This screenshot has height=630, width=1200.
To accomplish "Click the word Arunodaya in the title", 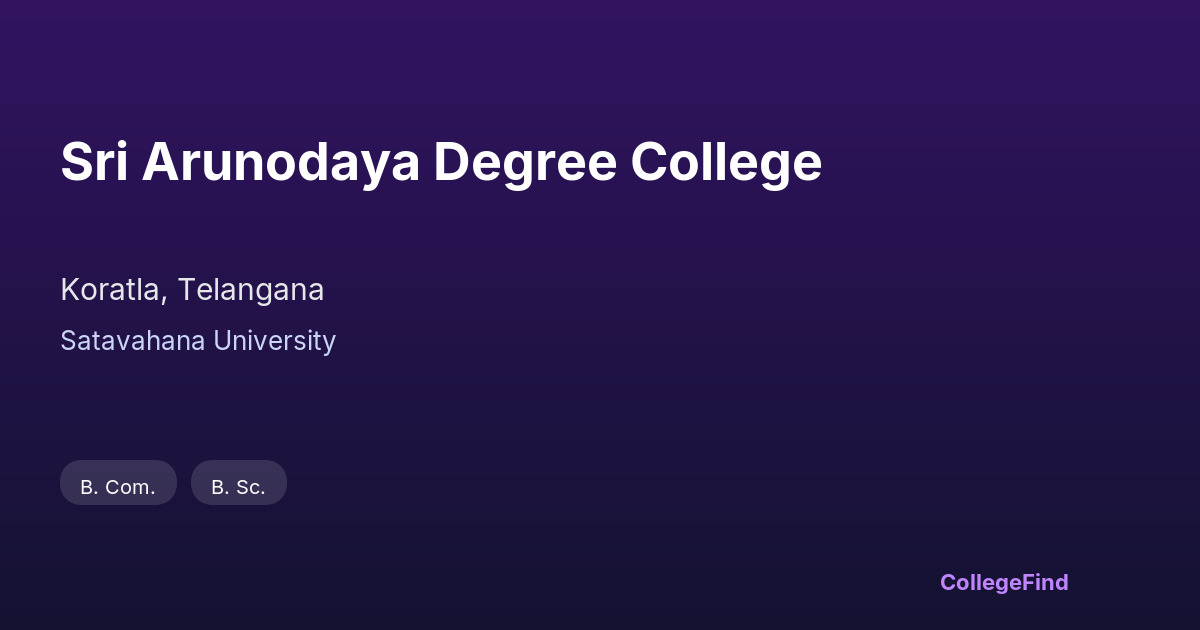I will 280,162.
